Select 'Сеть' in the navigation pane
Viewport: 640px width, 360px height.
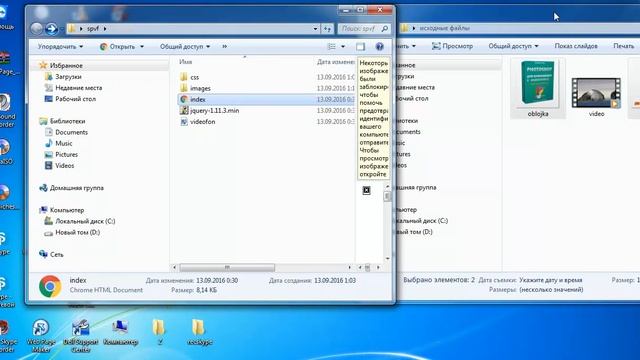(x=56, y=254)
